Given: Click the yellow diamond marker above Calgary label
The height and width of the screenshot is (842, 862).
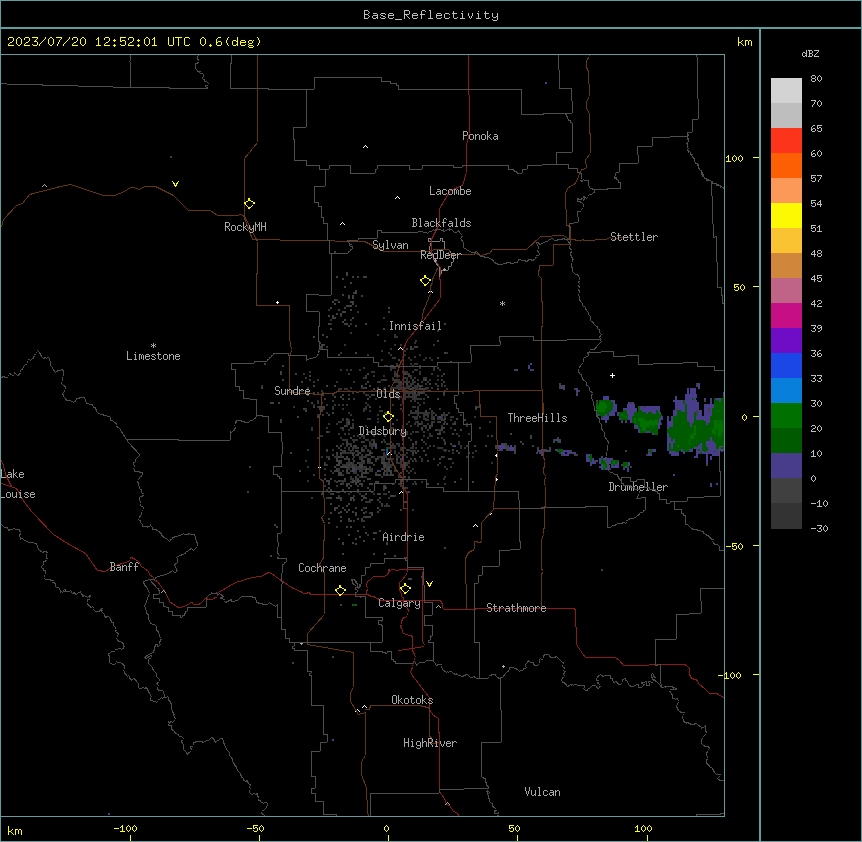Looking at the screenshot, I should tap(405, 589).
